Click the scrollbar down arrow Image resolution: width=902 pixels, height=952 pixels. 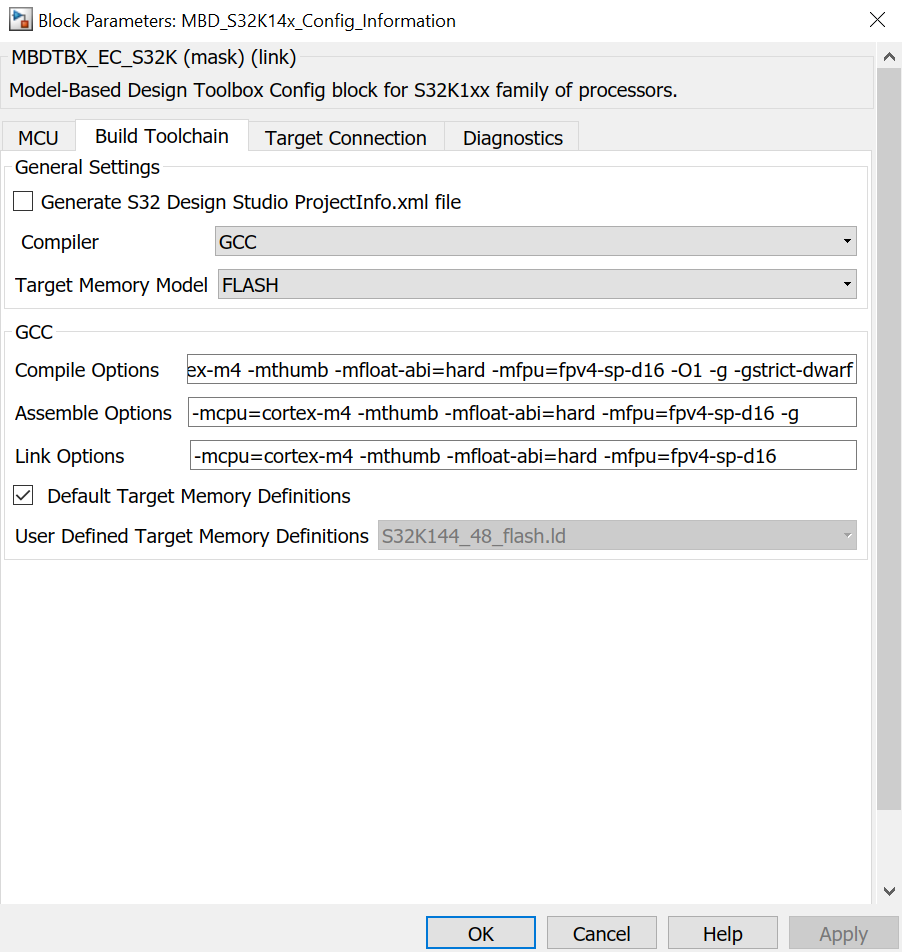click(x=889, y=891)
